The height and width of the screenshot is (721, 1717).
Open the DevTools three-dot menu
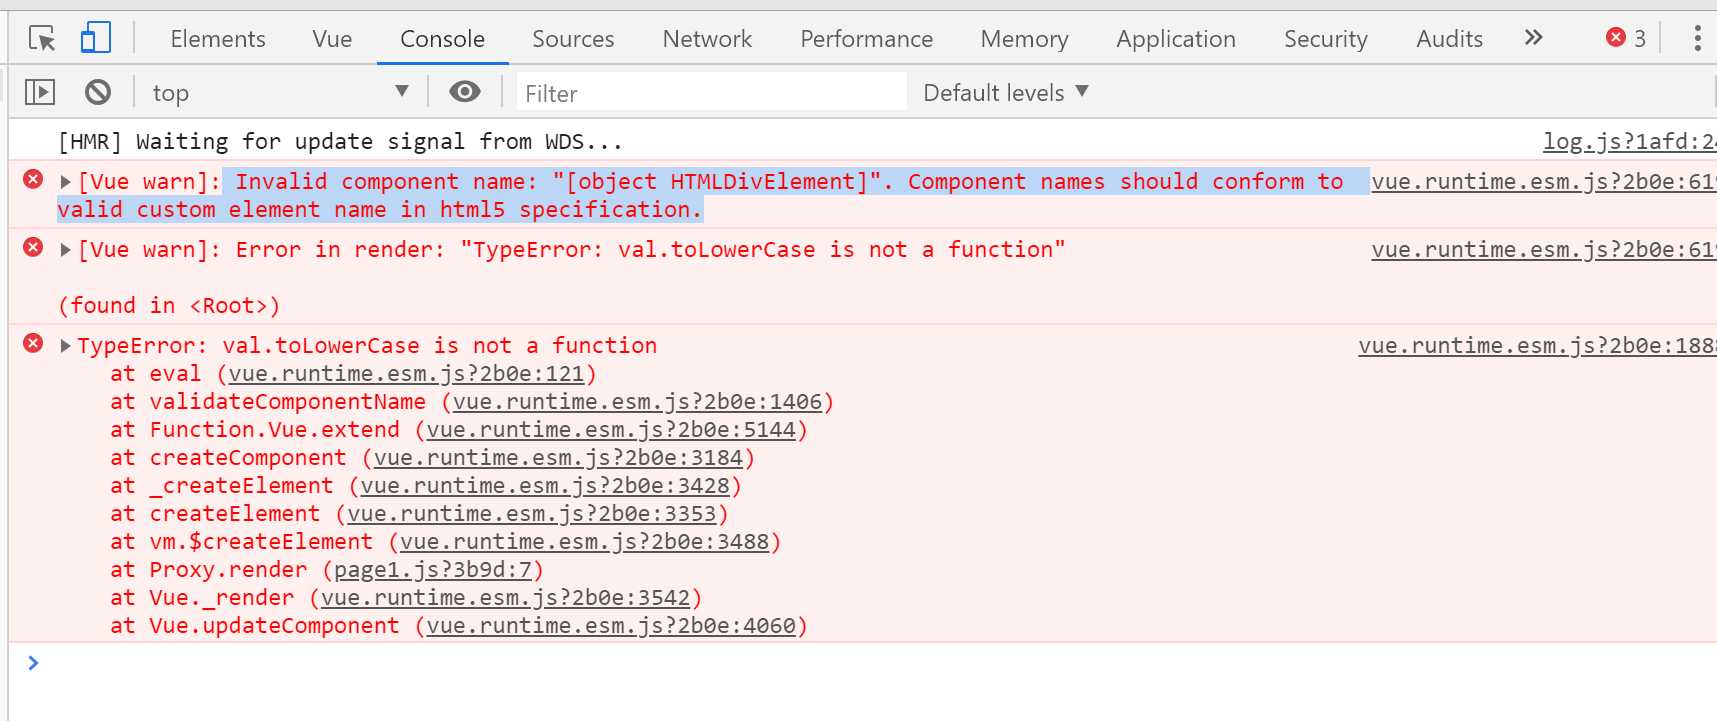coord(1697,38)
